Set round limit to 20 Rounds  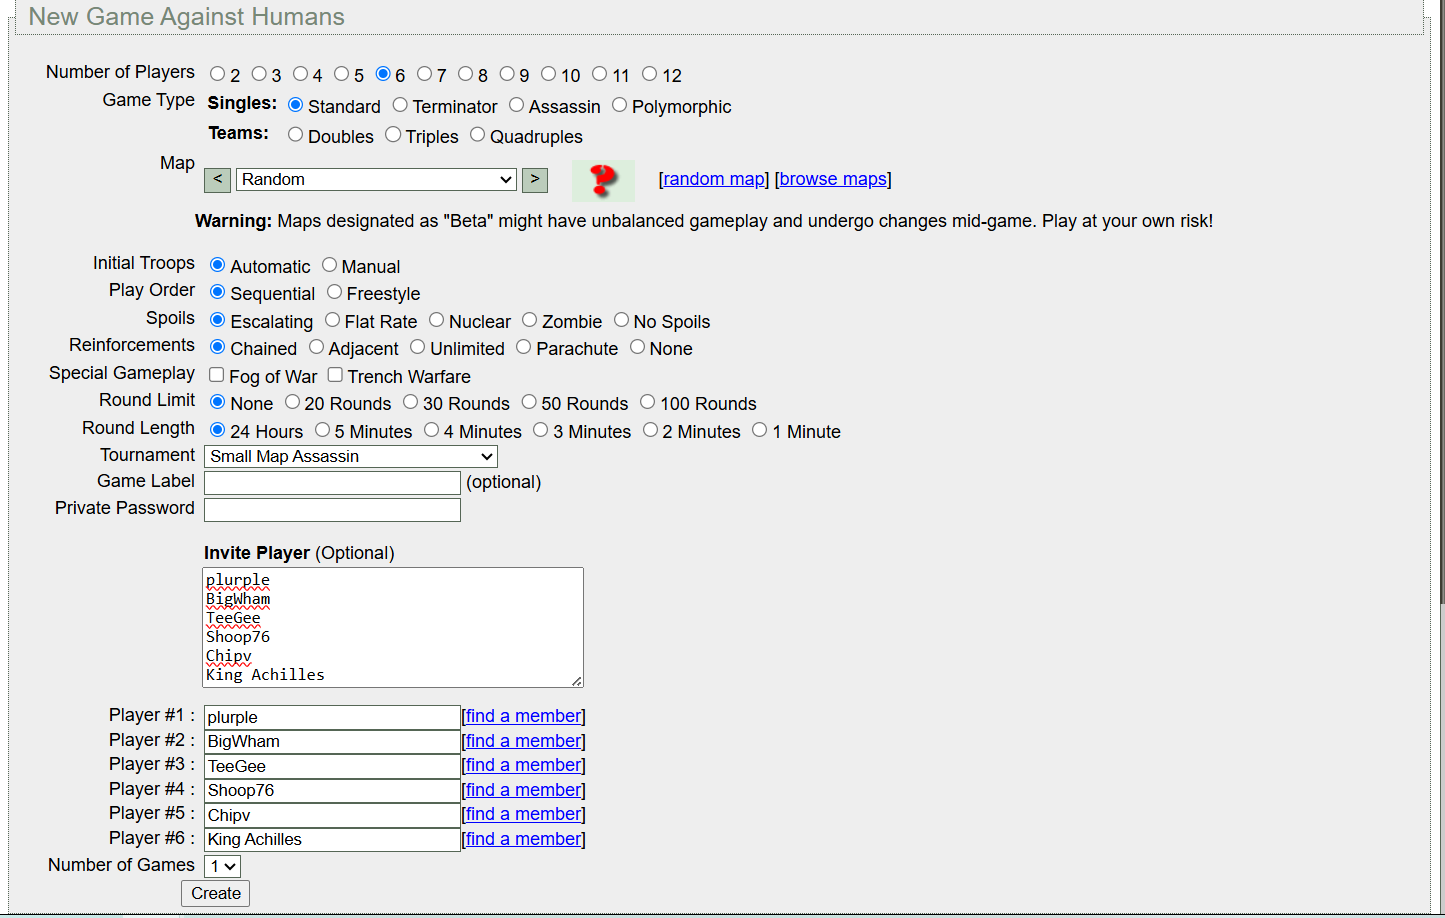coord(292,402)
